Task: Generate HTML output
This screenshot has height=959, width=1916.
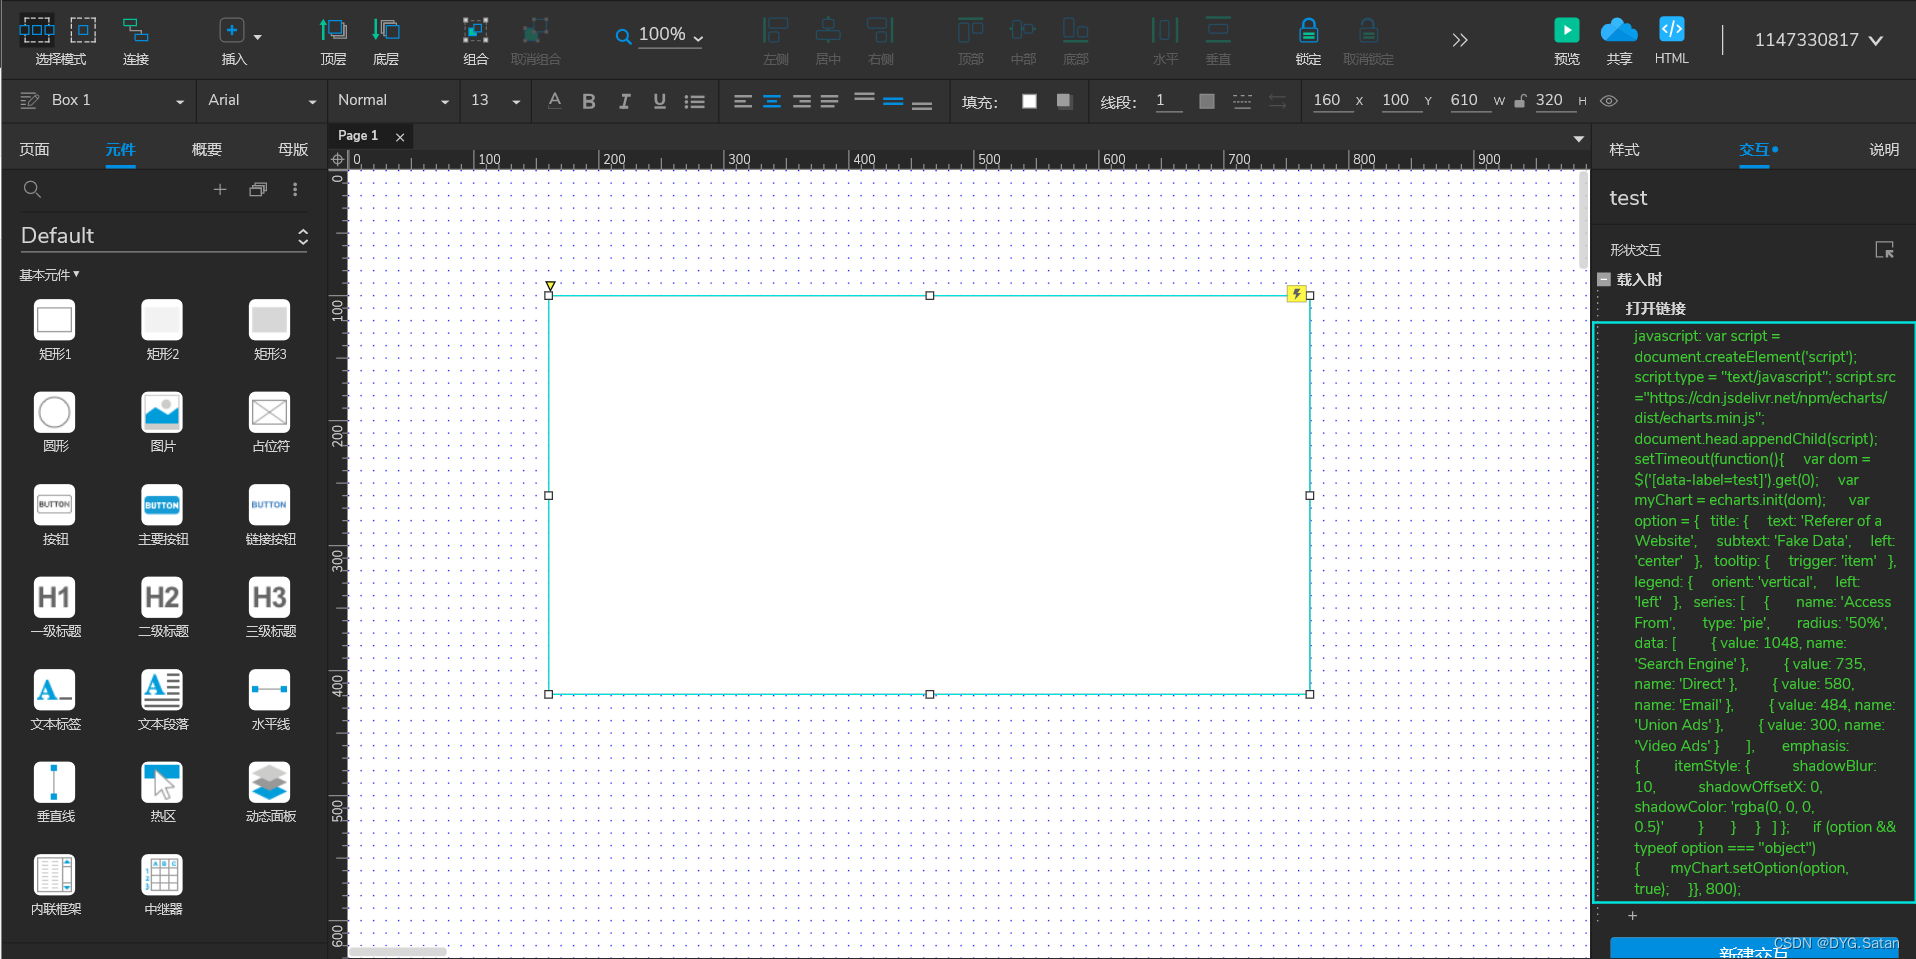Action: [1672, 29]
